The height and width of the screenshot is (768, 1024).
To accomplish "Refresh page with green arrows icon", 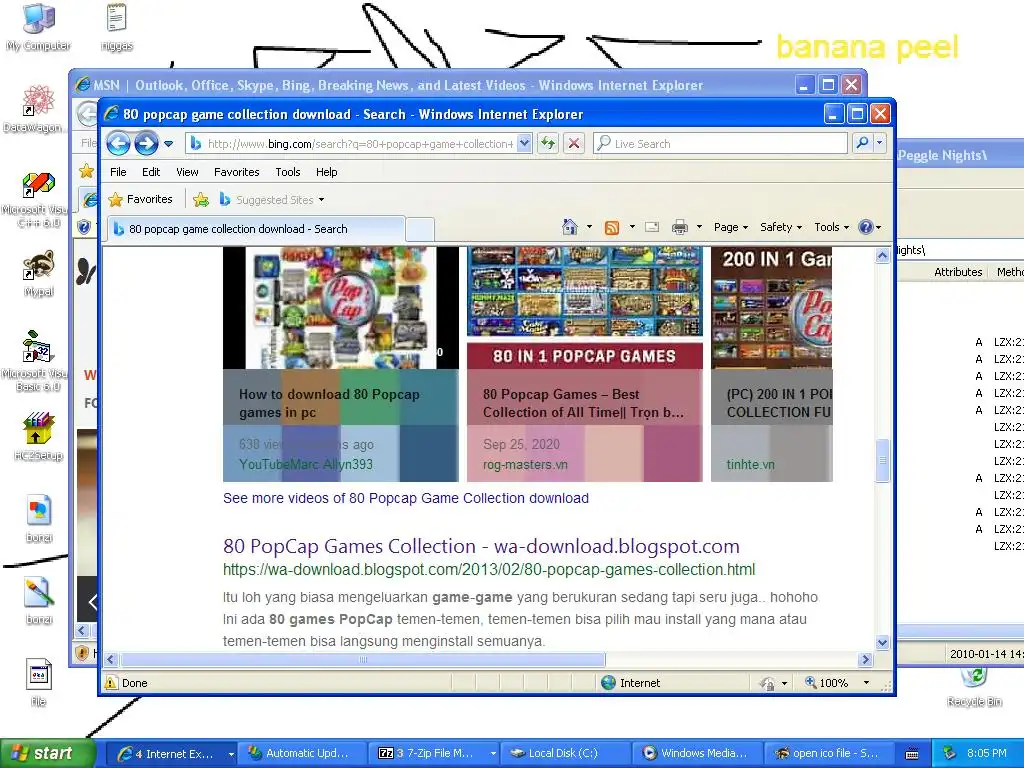I will coord(548,144).
